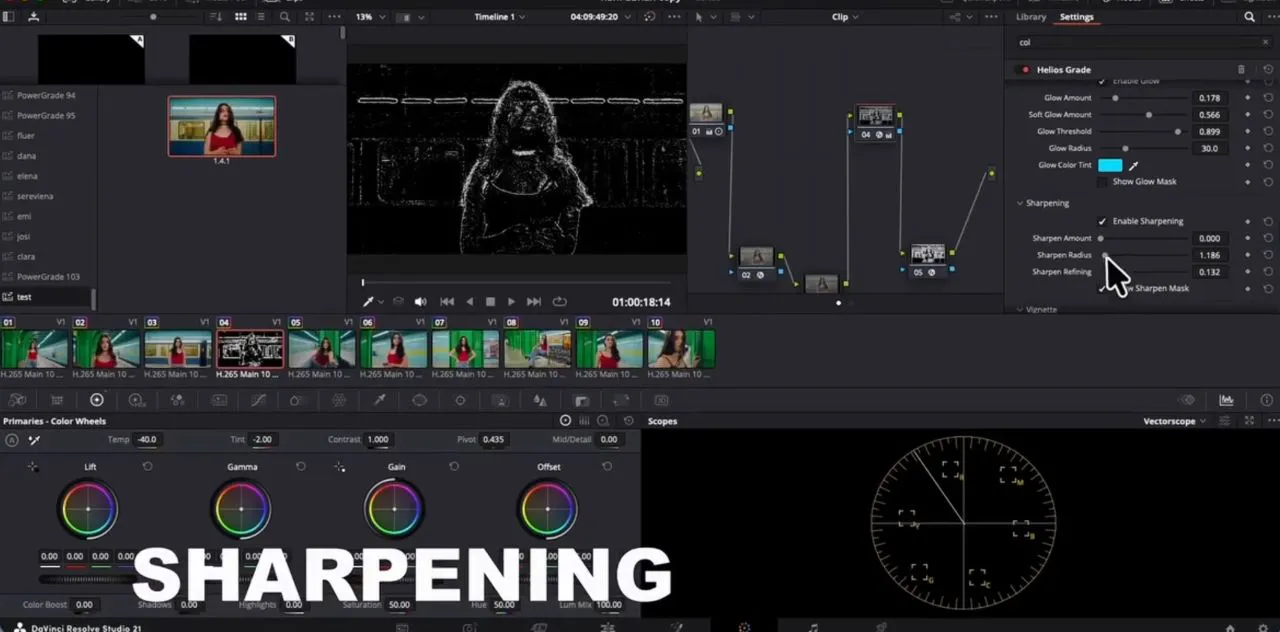The height and width of the screenshot is (632, 1280).
Task: Expand the Vignette section
Action: point(1020,310)
